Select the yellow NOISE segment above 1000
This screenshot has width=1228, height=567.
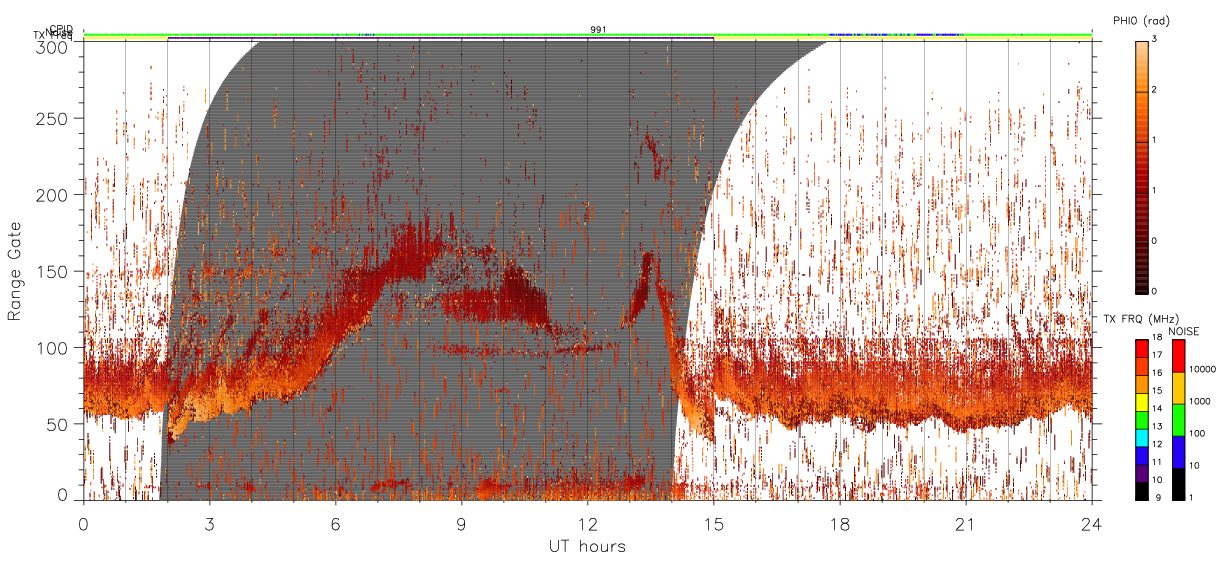[1178, 388]
